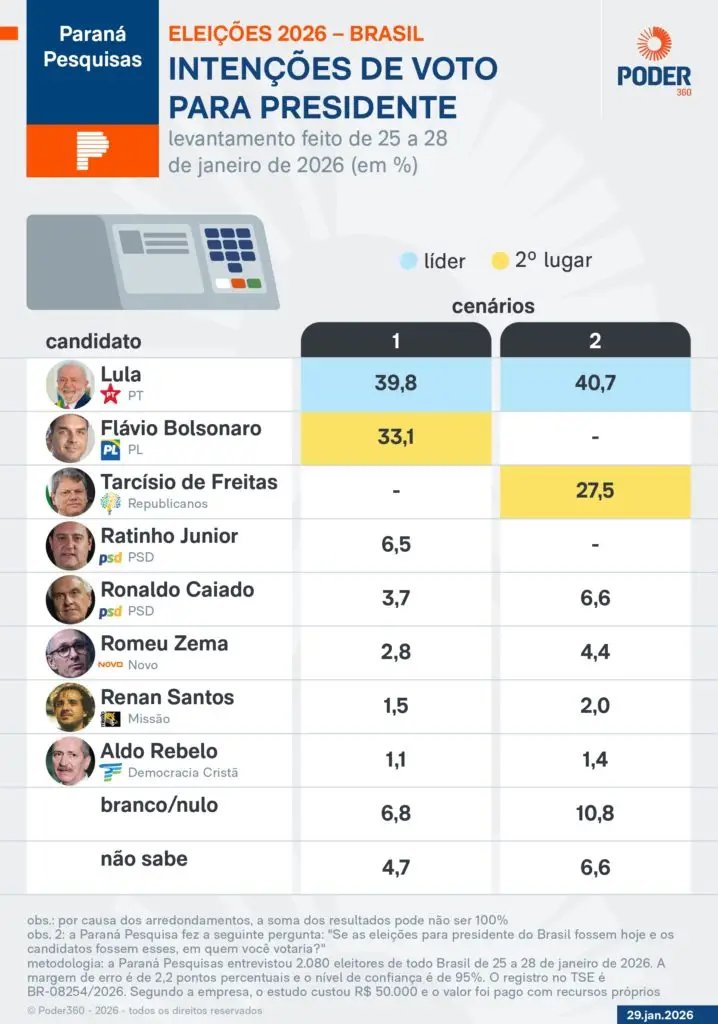The width and height of the screenshot is (718, 1024).
Task: Click Ratinho Junior's portrait photo
Action: tap(70, 546)
